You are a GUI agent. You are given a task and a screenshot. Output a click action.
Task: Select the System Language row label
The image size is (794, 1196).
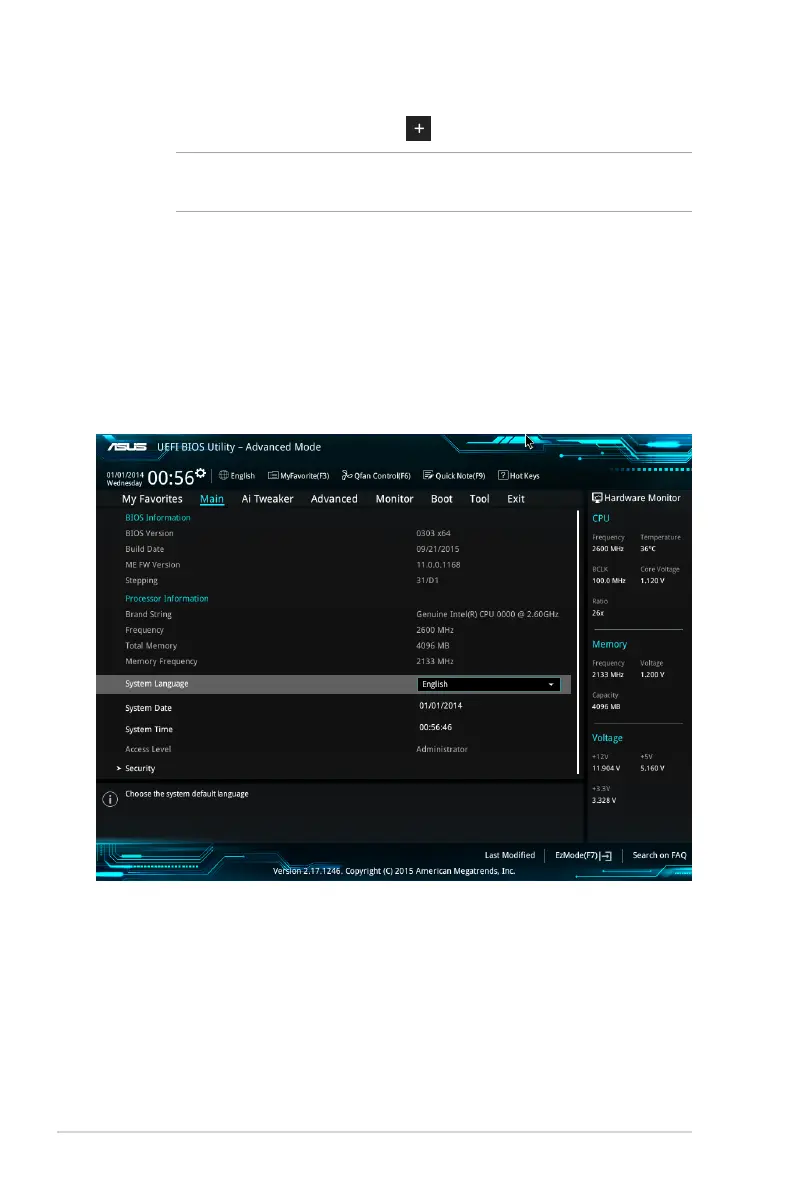[157, 683]
